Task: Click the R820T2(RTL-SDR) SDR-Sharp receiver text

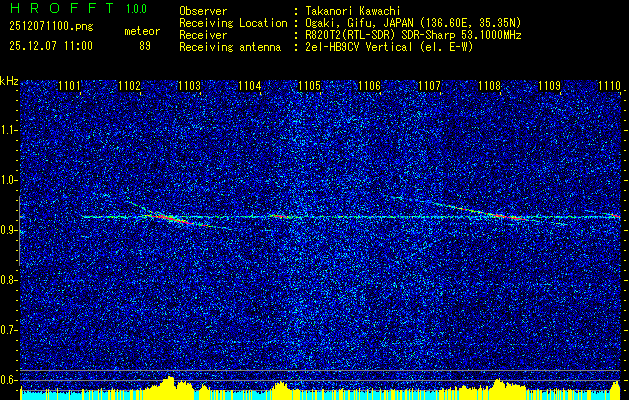Action: click(412, 35)
